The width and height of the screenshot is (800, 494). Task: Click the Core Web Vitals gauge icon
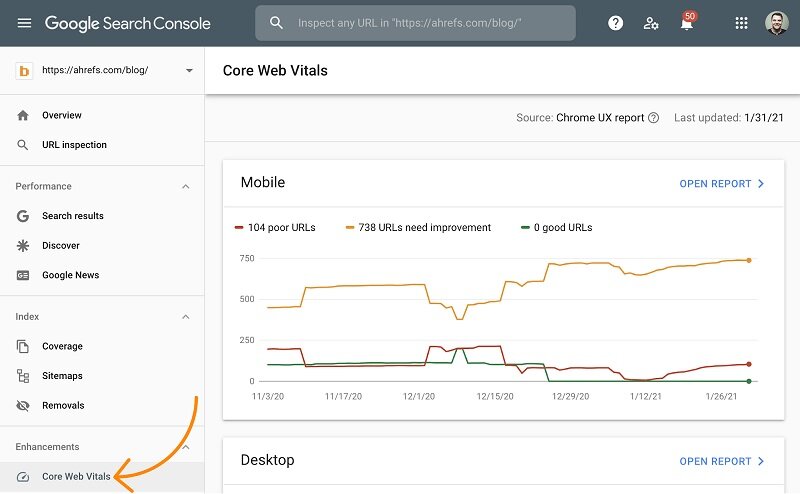click(x=23, y=477)
